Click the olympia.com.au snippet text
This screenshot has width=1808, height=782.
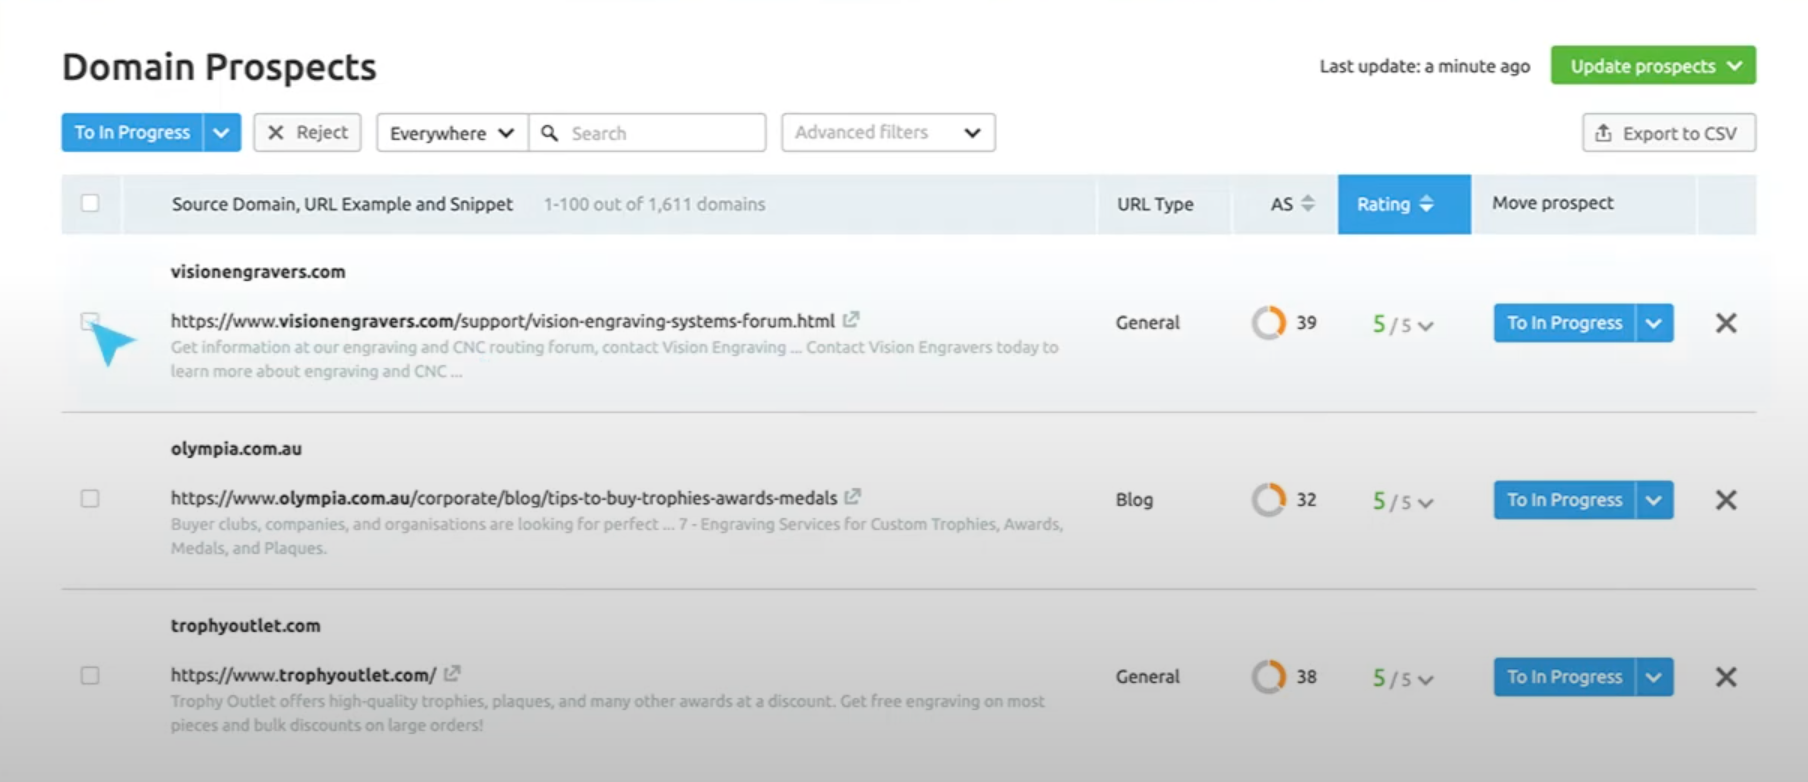point(617,536)
